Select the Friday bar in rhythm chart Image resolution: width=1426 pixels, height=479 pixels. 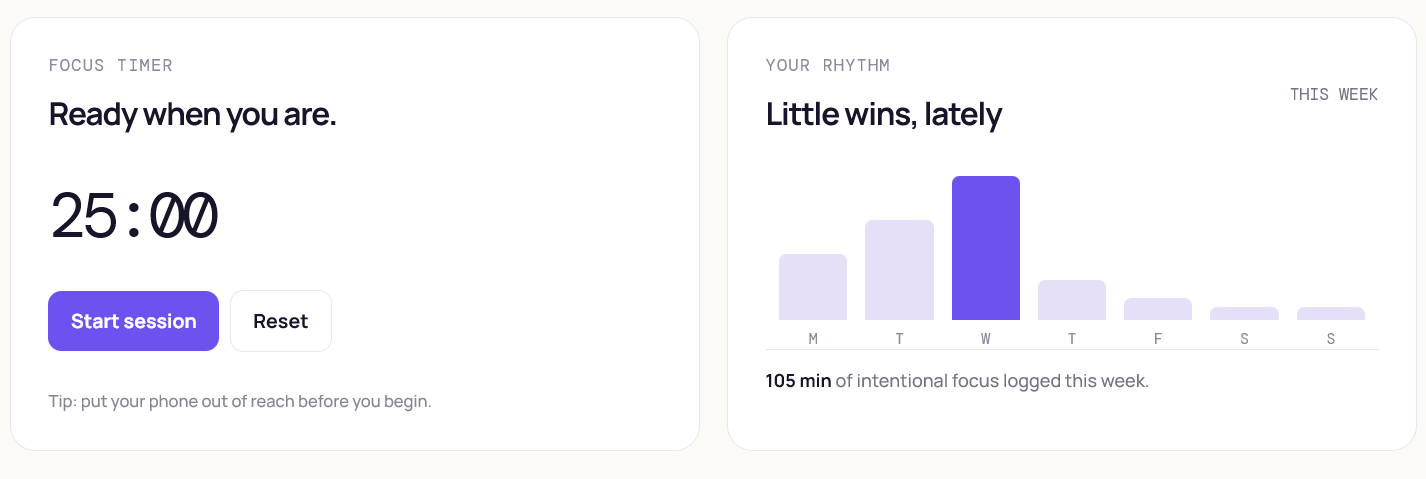[1158, 309]
